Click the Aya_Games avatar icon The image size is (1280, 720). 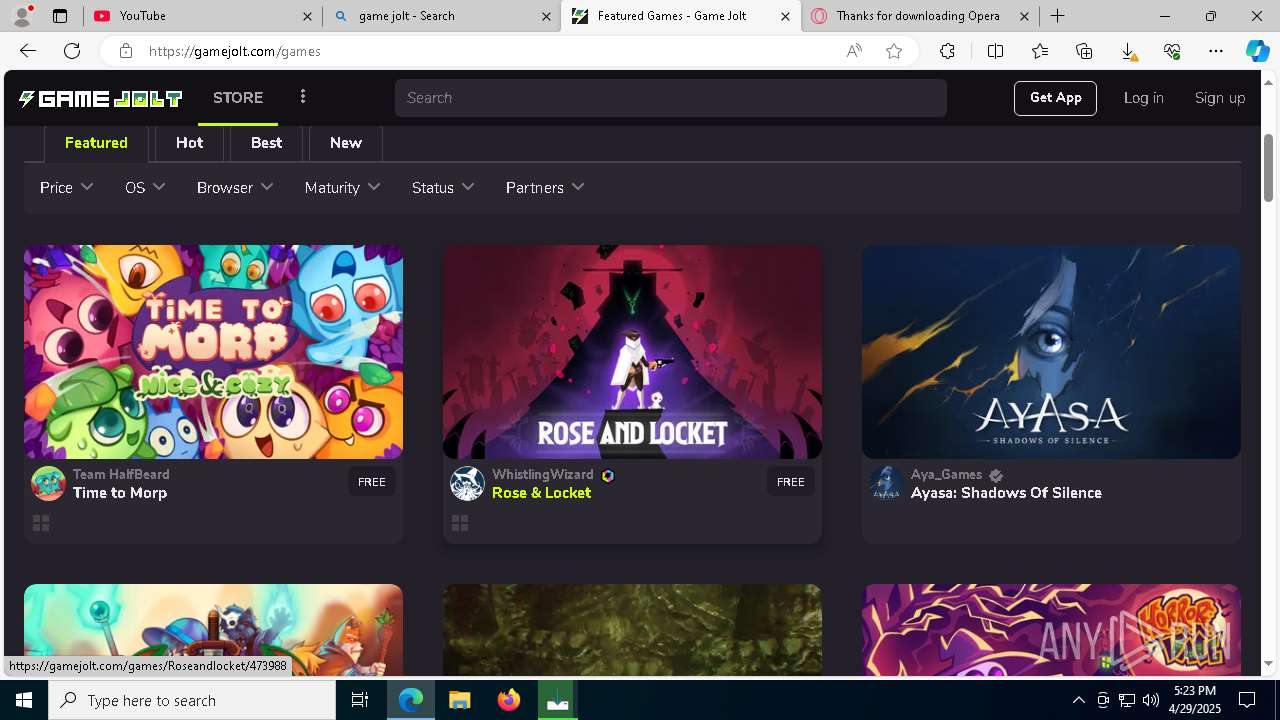(886, 483)
